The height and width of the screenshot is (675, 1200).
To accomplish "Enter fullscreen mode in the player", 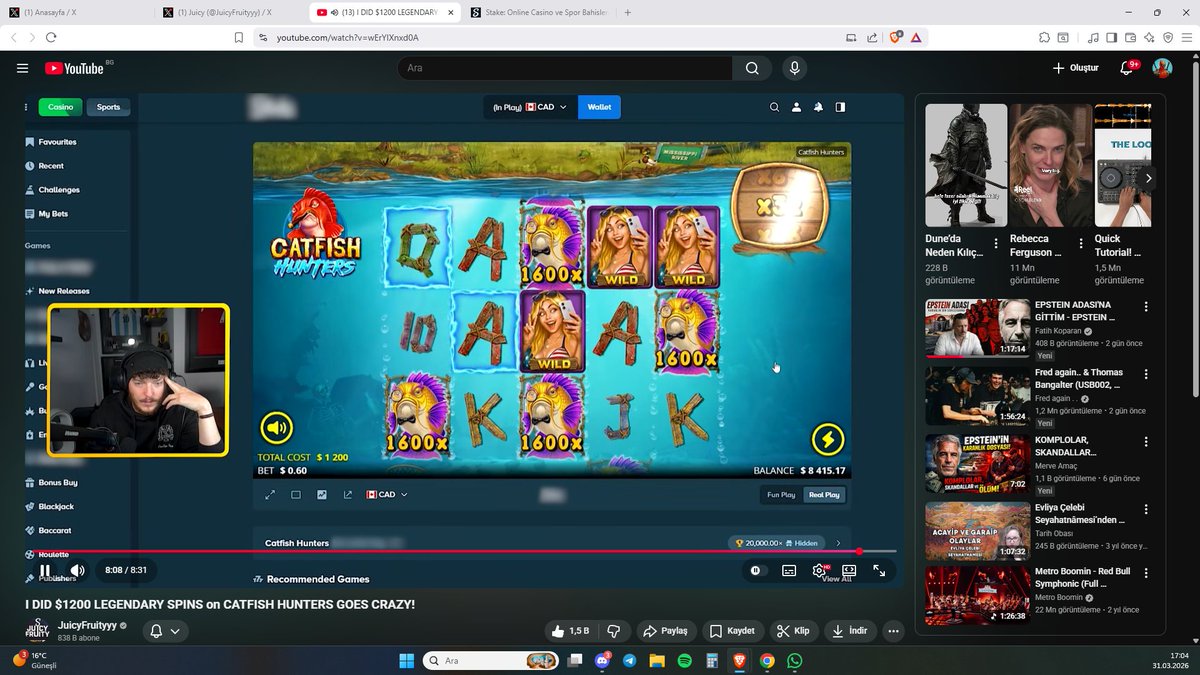I will click(879, 571).
